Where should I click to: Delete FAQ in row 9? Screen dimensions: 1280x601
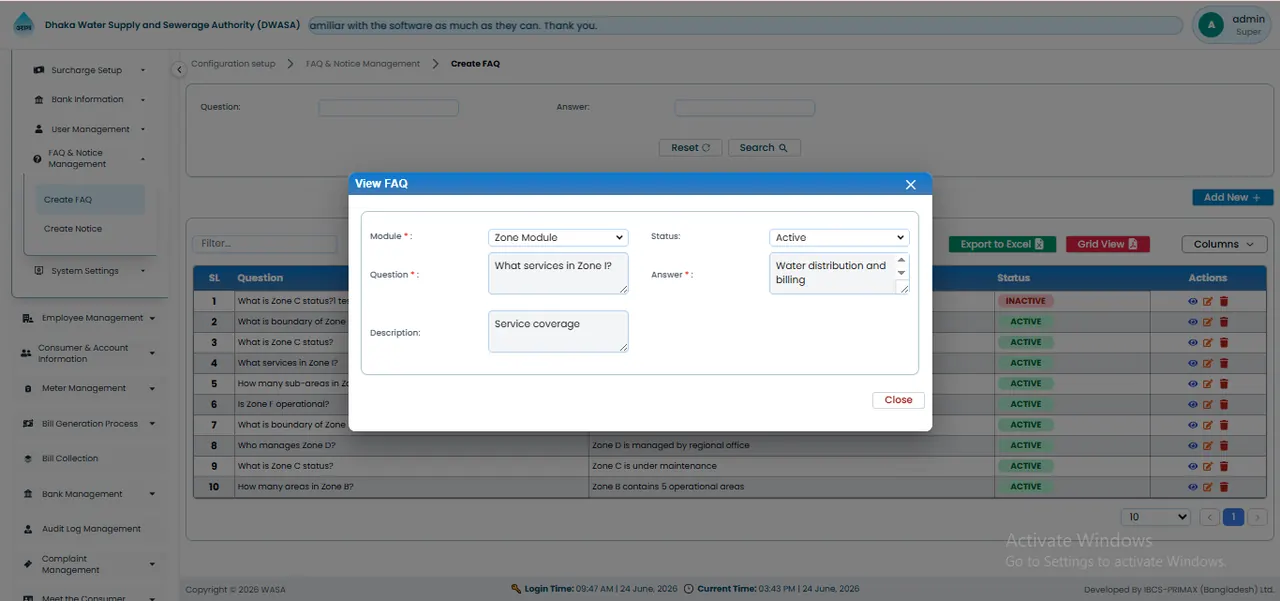point(1224,466)
